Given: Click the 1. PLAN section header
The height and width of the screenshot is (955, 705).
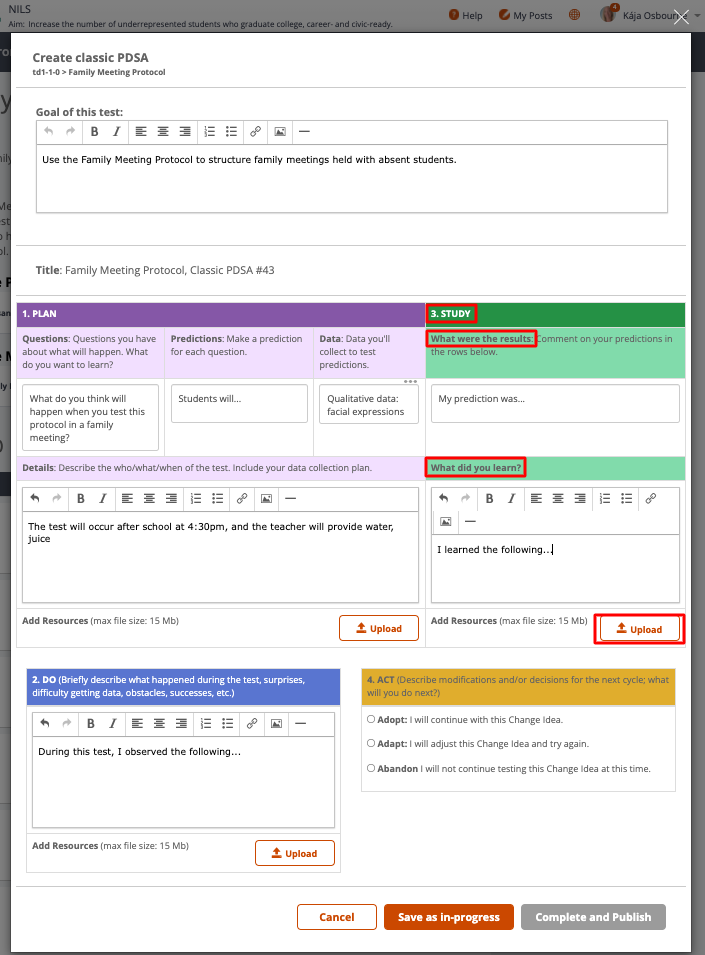Looking at the screenshot, I should pos(221,314).
